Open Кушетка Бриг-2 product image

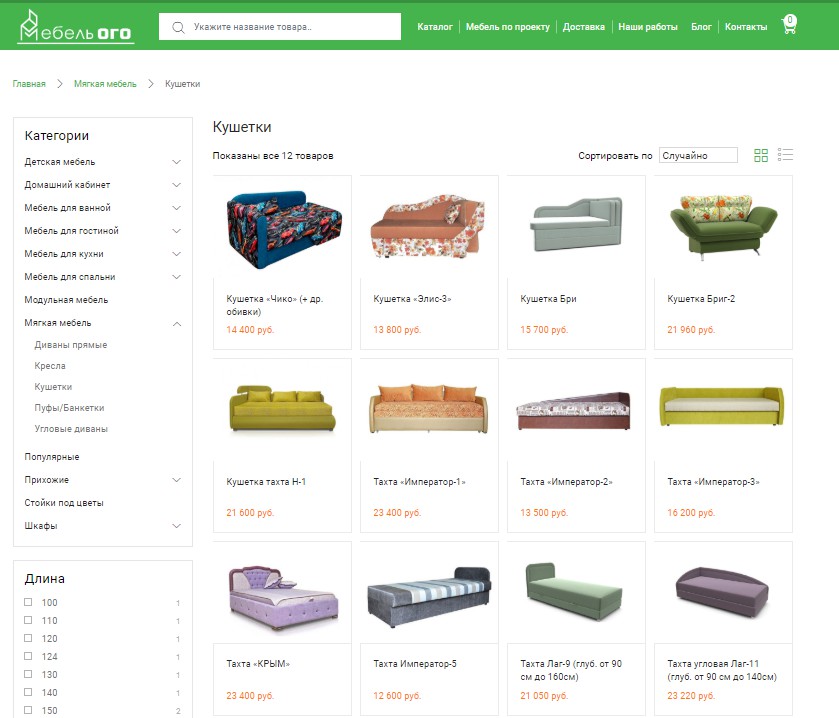pos(723,227)
